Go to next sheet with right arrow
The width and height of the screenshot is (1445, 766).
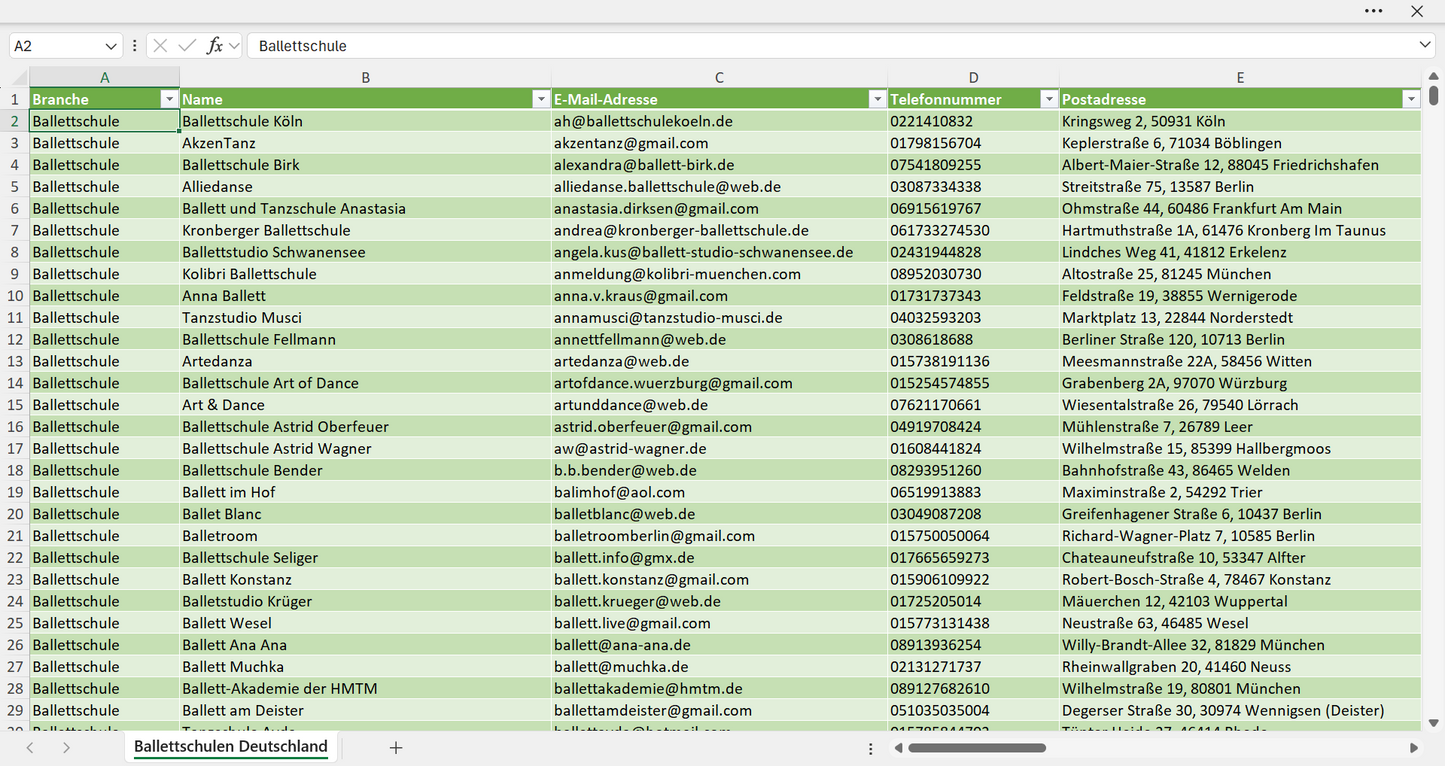66,748
